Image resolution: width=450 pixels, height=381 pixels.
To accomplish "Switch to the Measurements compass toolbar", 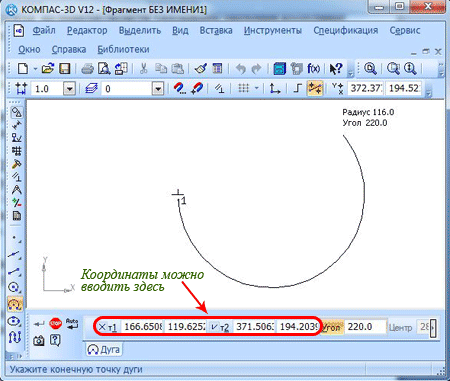I will (x=17, y=190).
